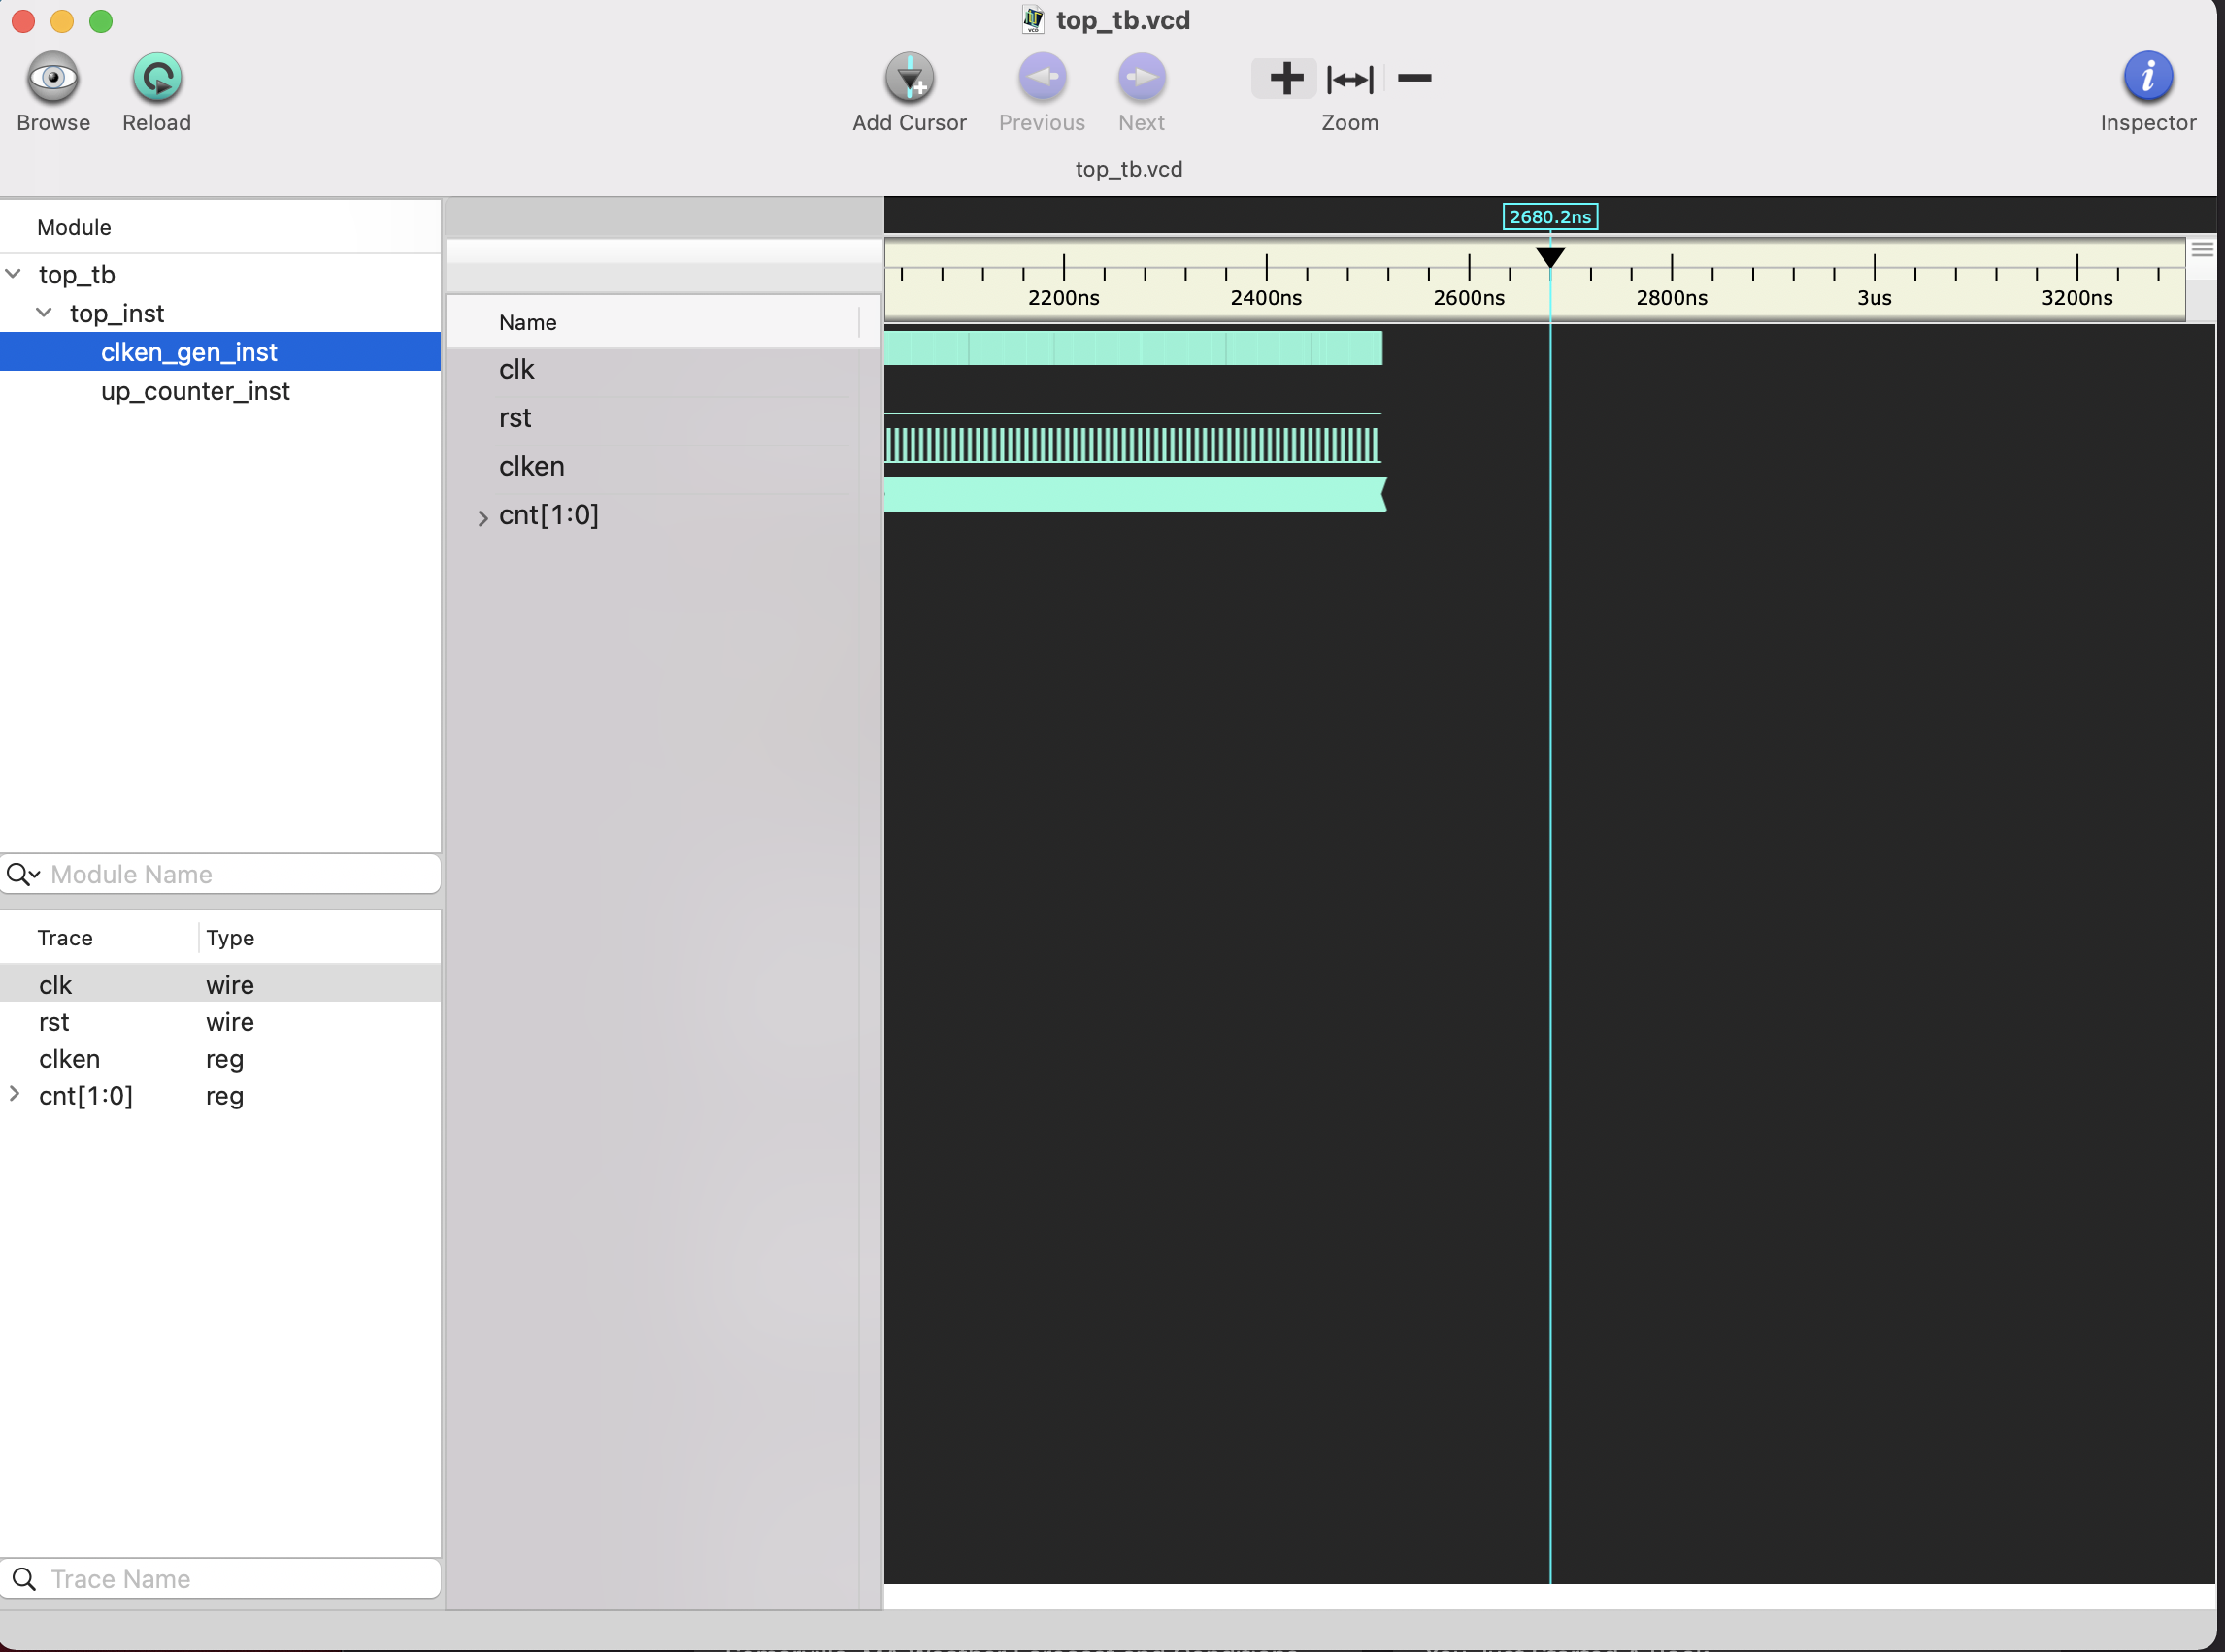The image size is (2225, 1652).
Task: Click the Browse eye icon in the toolbar
Action: tap(52, 76)
